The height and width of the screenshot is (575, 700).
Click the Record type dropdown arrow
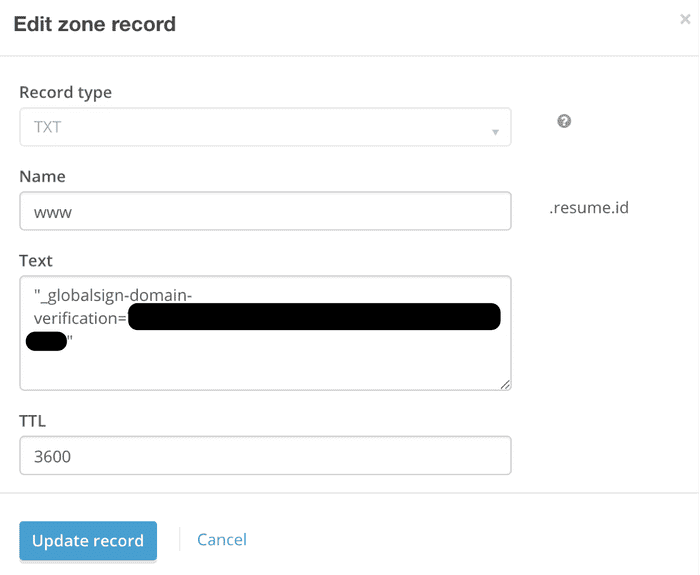[495, 132]
